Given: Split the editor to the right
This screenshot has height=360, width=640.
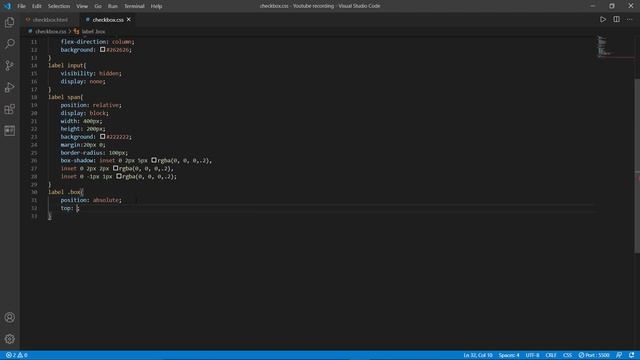Looking at the screenshot, I should pos(616,19).
